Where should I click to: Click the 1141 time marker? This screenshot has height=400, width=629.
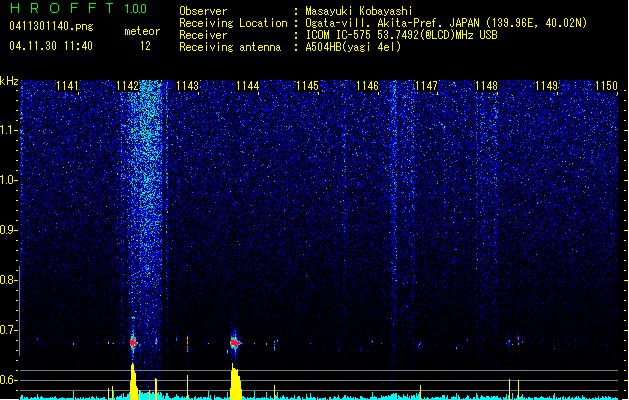click(x=67, y=86)
